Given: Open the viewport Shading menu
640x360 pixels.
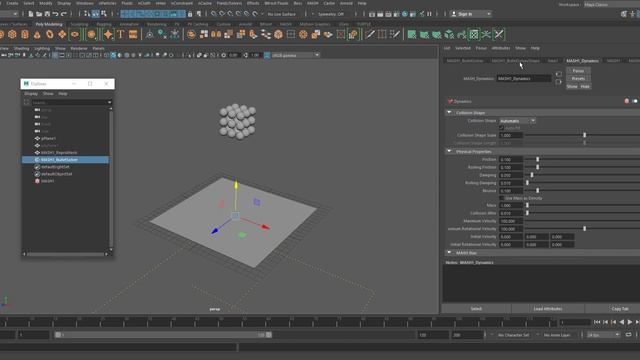Looking at the screenshot, I should click(22, 48).
